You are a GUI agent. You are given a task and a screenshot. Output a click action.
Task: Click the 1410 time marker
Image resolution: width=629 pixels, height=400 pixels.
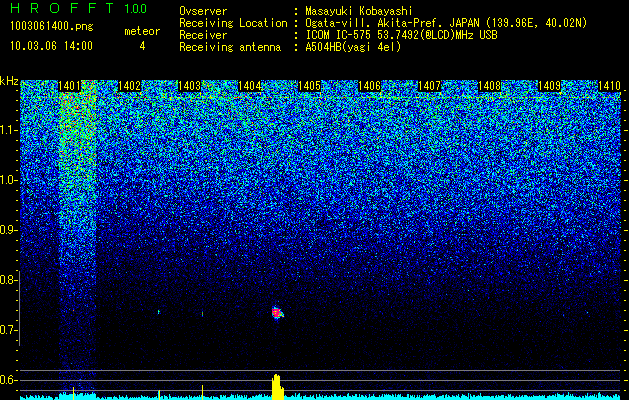(609, 86)
